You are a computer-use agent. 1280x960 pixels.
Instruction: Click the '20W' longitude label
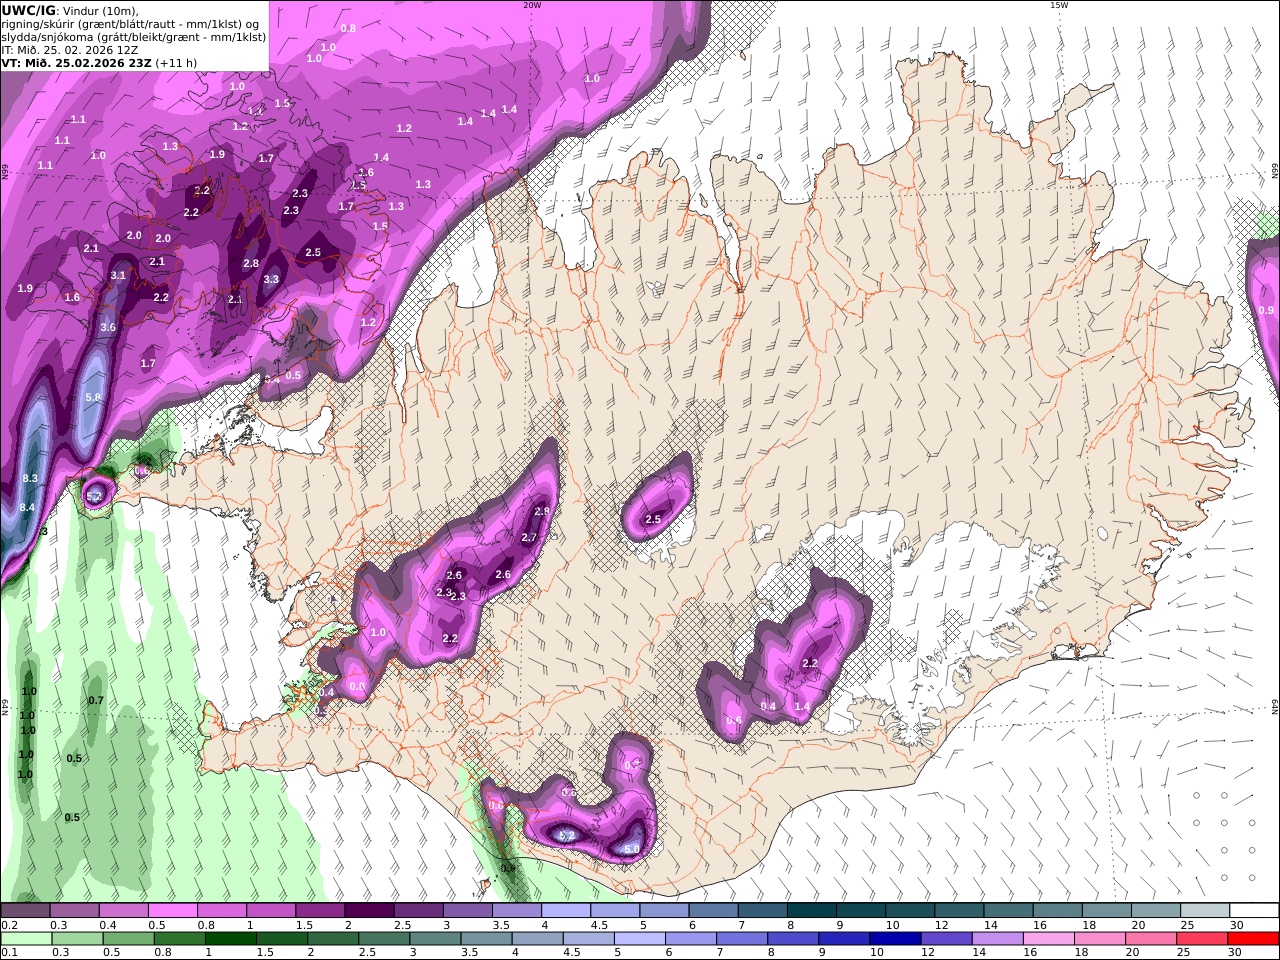click(532, 5)
